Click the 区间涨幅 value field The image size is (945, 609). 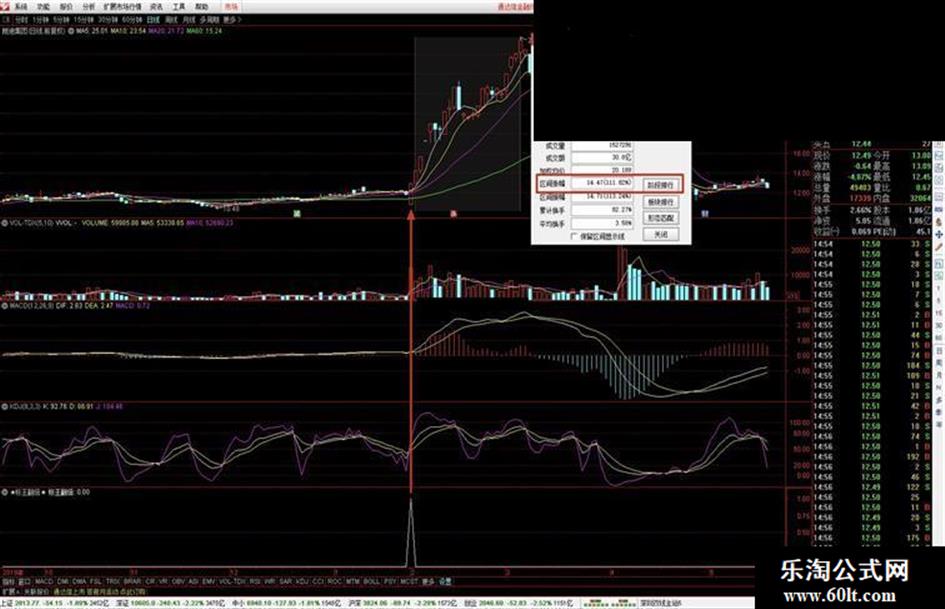tap(601, 182)
